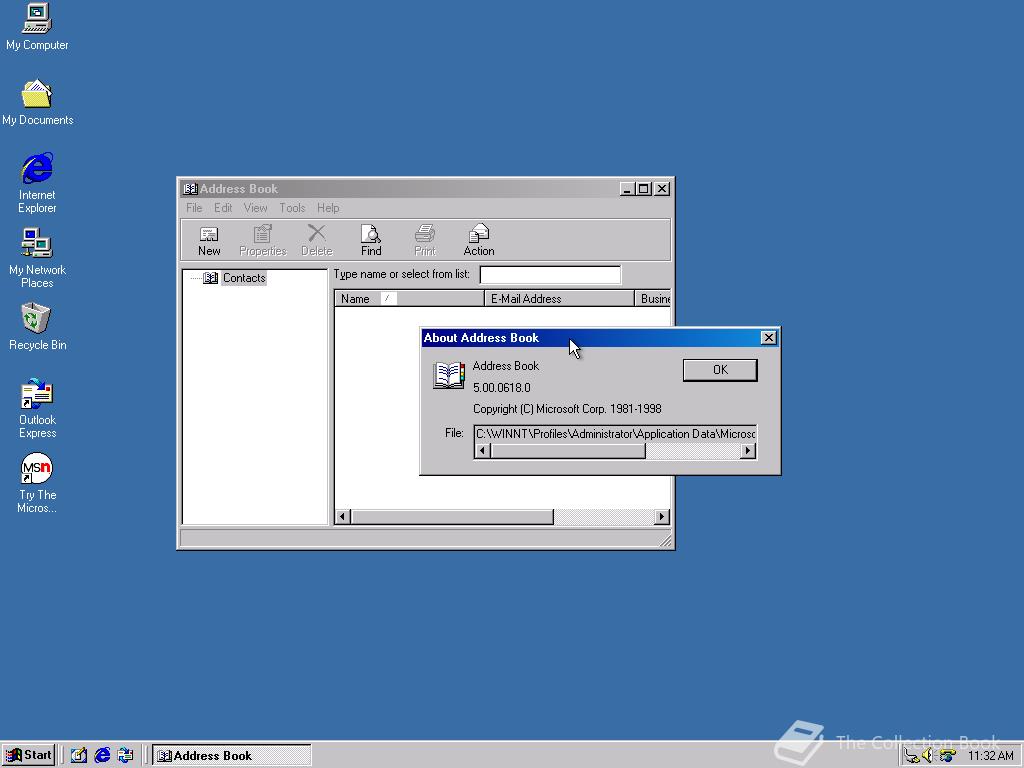Maximize the Address Book window
Image resolution: width=1024 pixels, height=768 pixels.
click(x=643, y=189)
